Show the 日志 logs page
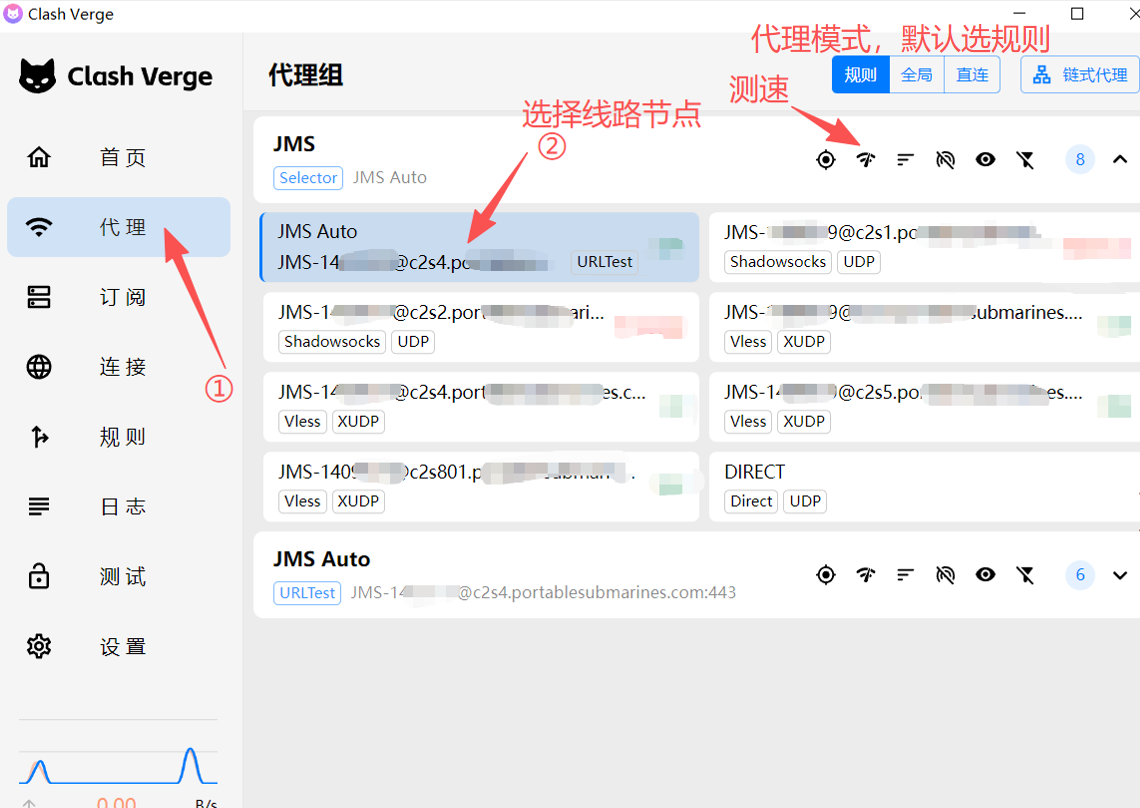1140x808 pixels. (119, 506)
